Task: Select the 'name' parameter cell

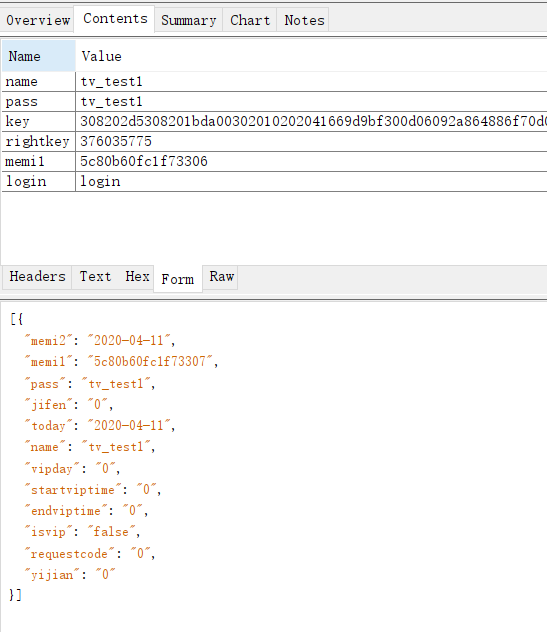Action: pyautogui.click(x=39, y=82)
